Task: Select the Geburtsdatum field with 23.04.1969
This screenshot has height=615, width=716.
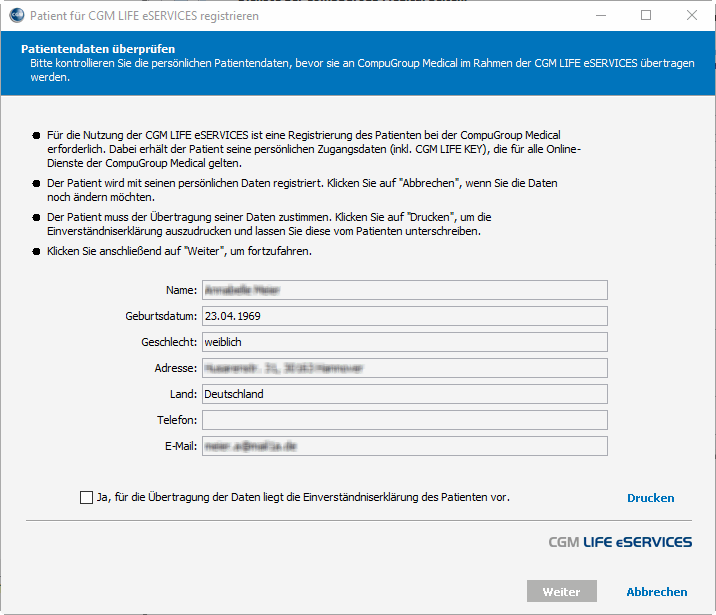Action: [x=405, y=316]
